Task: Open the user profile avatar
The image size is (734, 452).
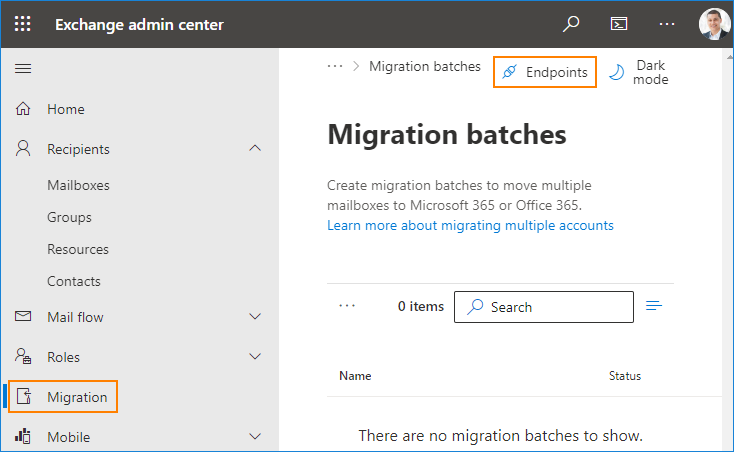Action: click(x=714, y=24)
